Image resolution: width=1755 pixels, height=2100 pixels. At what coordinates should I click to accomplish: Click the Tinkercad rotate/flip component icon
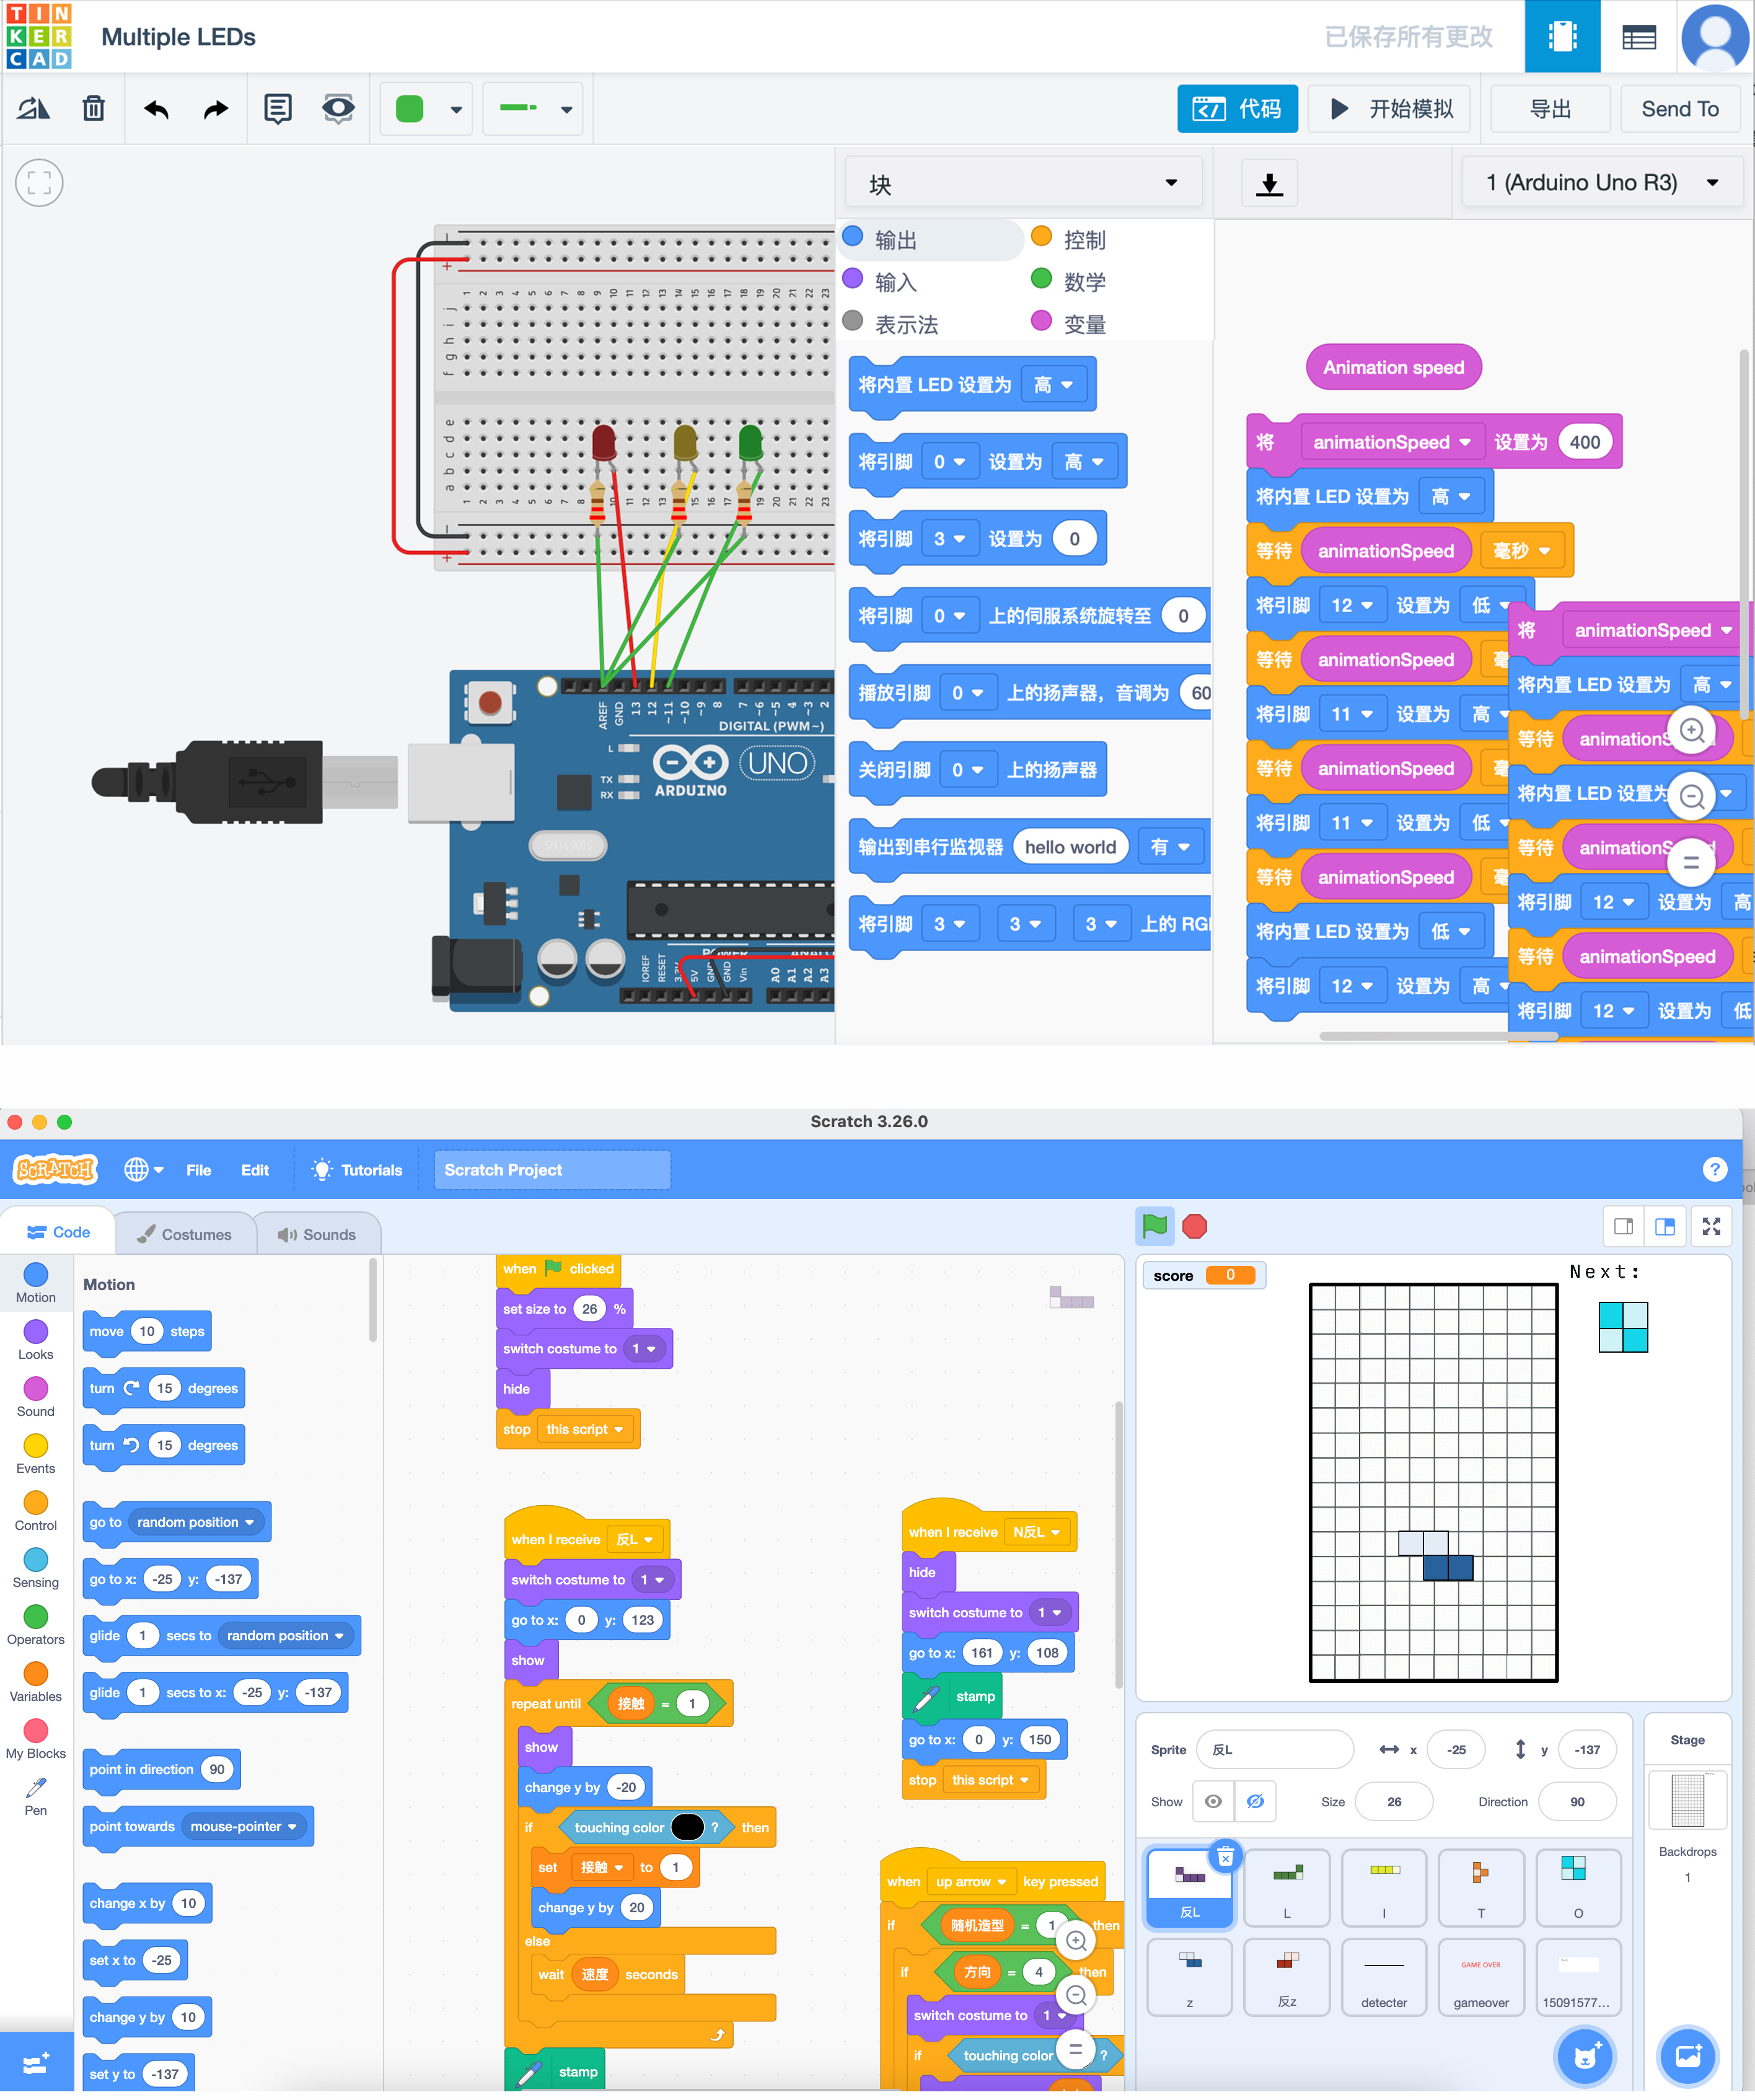[34, 108]
